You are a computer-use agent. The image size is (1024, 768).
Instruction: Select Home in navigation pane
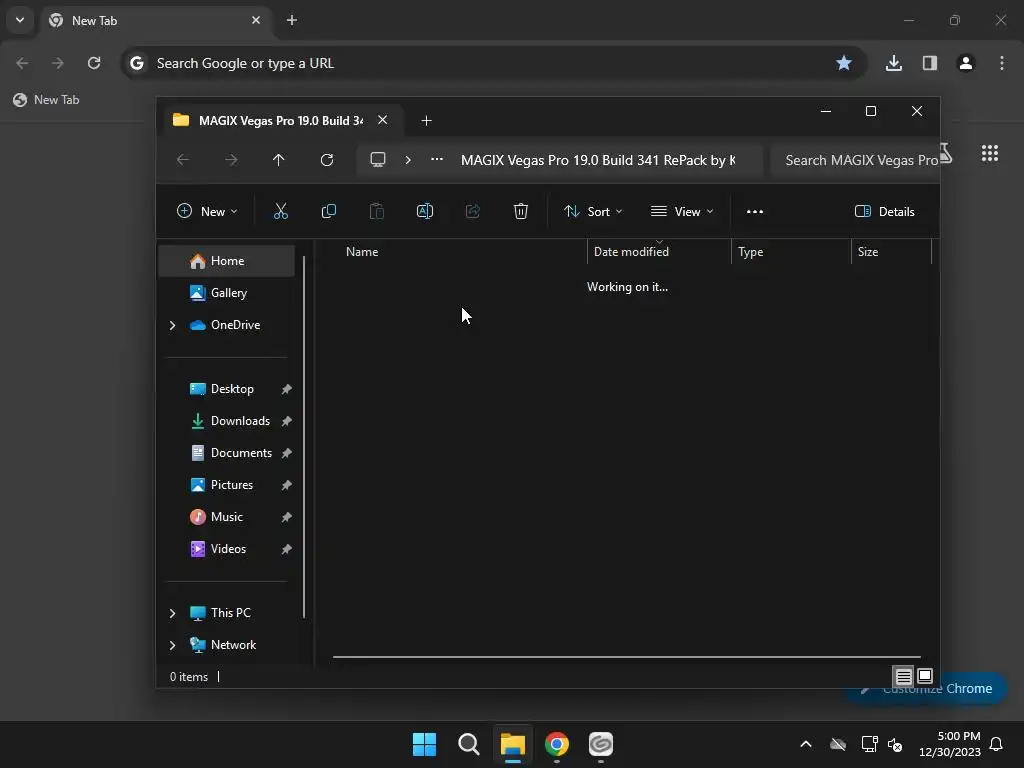(x=227, y=261)
